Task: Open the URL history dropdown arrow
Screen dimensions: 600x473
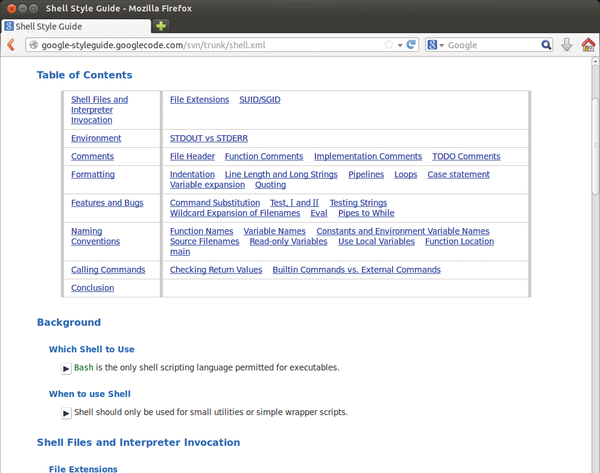Action: click(400, 45)
